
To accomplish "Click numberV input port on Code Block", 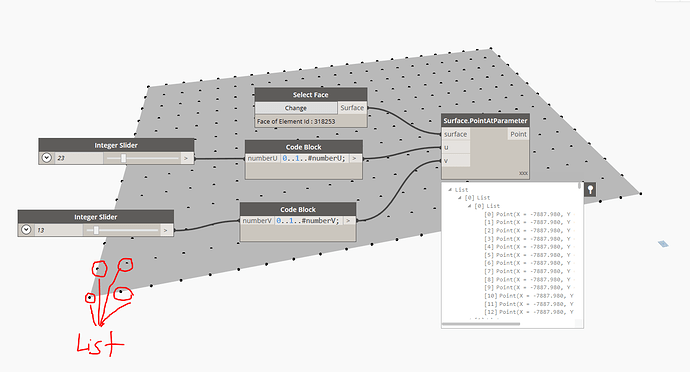I will 257,221.
